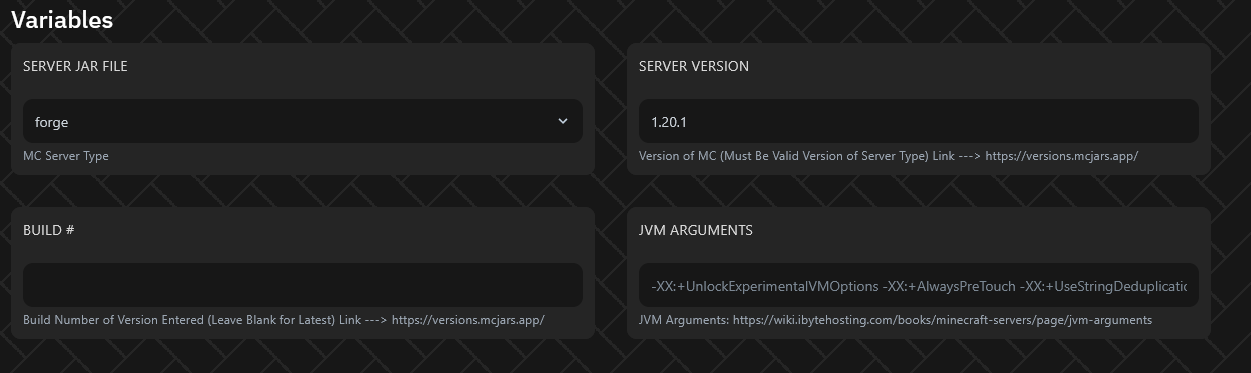Edit the Server Version field showing 1.20.1
Viewport: 1251px width, 373px height.
(918, 121)
